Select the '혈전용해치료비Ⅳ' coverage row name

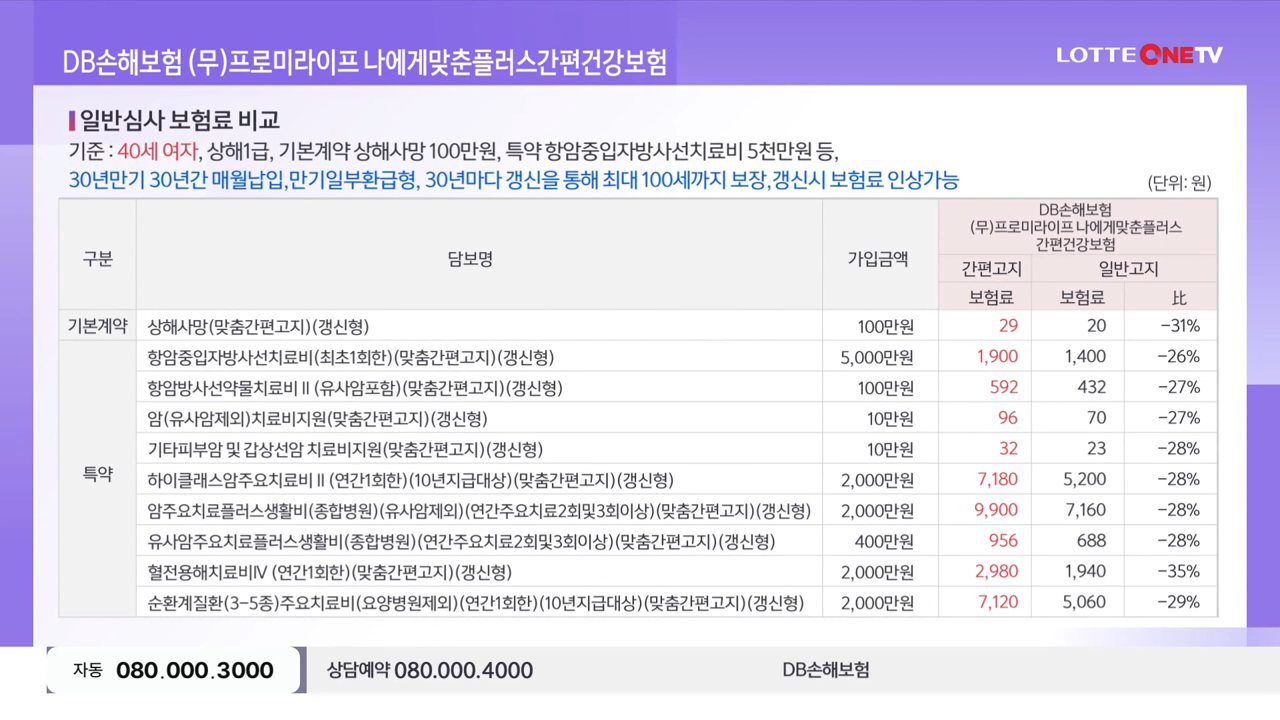pyautogui.click(x=329, y=572)
